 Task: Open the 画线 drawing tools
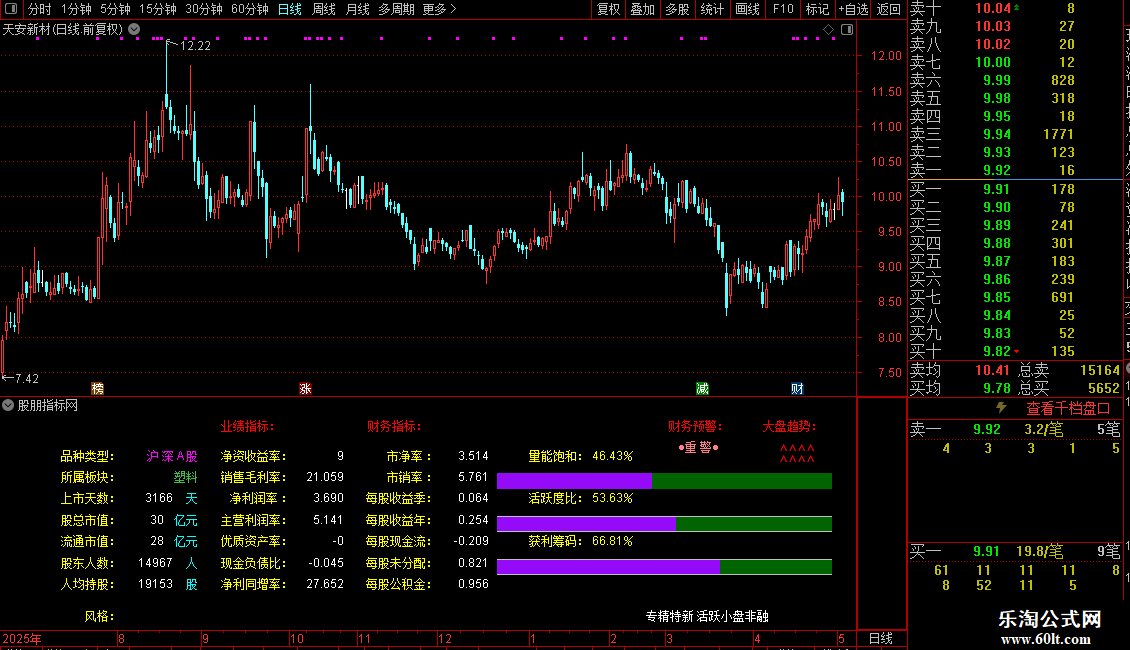pos(747,9)
